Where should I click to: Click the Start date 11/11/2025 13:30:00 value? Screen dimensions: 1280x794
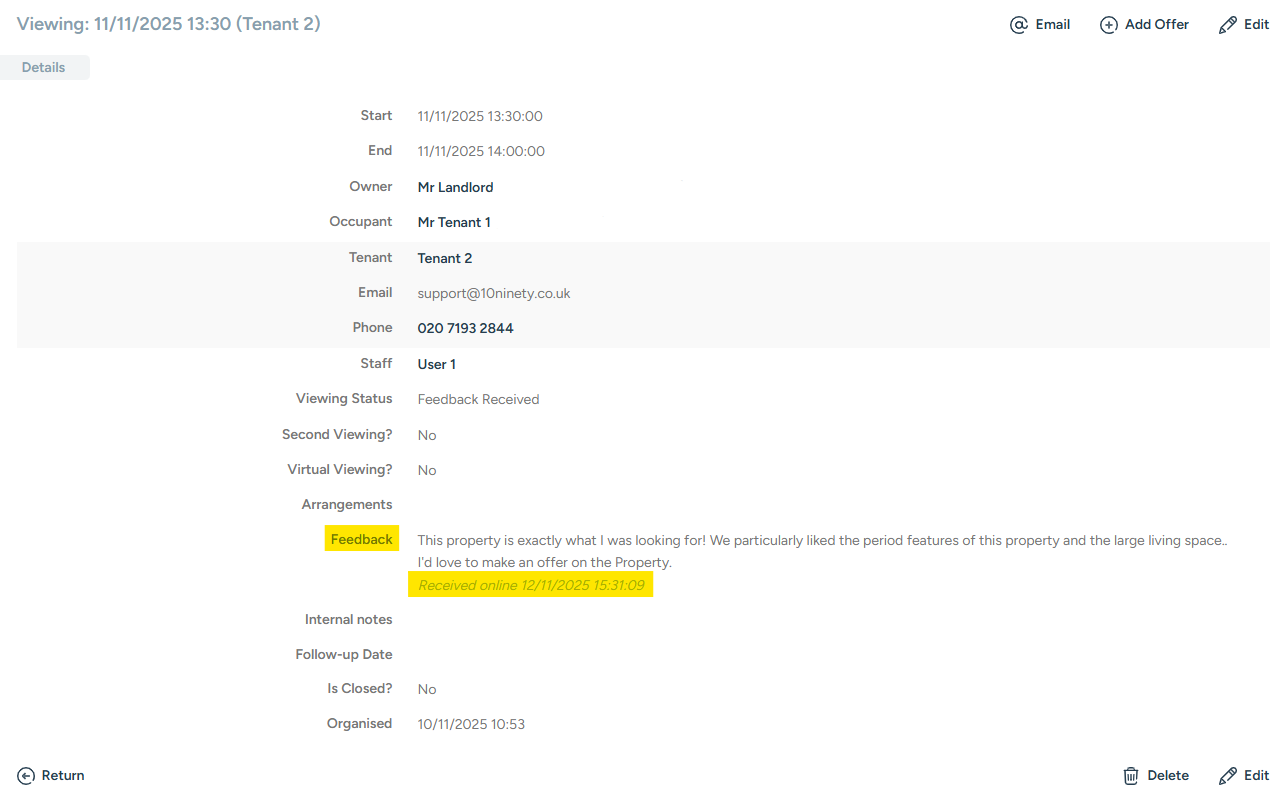click(480, 116)
